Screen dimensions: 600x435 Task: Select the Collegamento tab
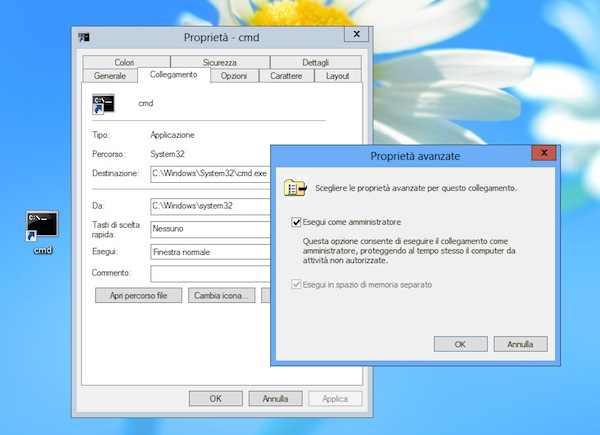[174, 75]
